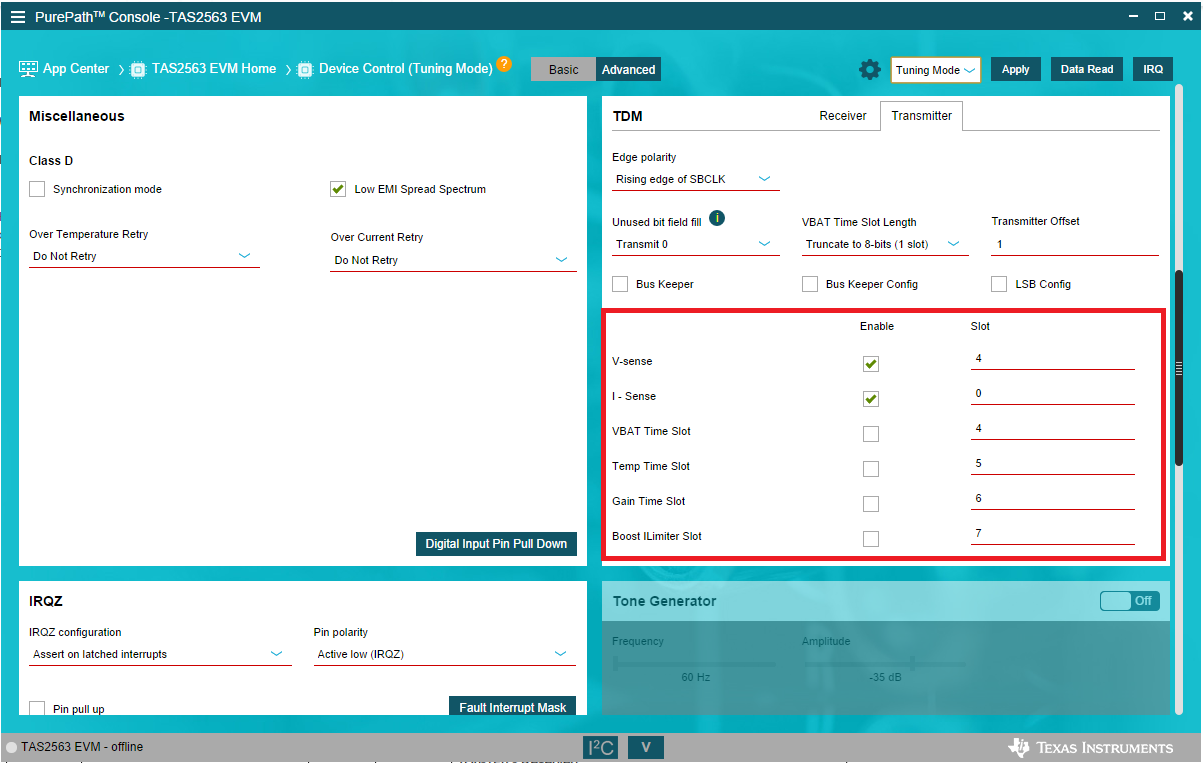Open the Tuning Mode dropdown
1203x763 pixels.
pyautogui.click(x=935, y=70)
